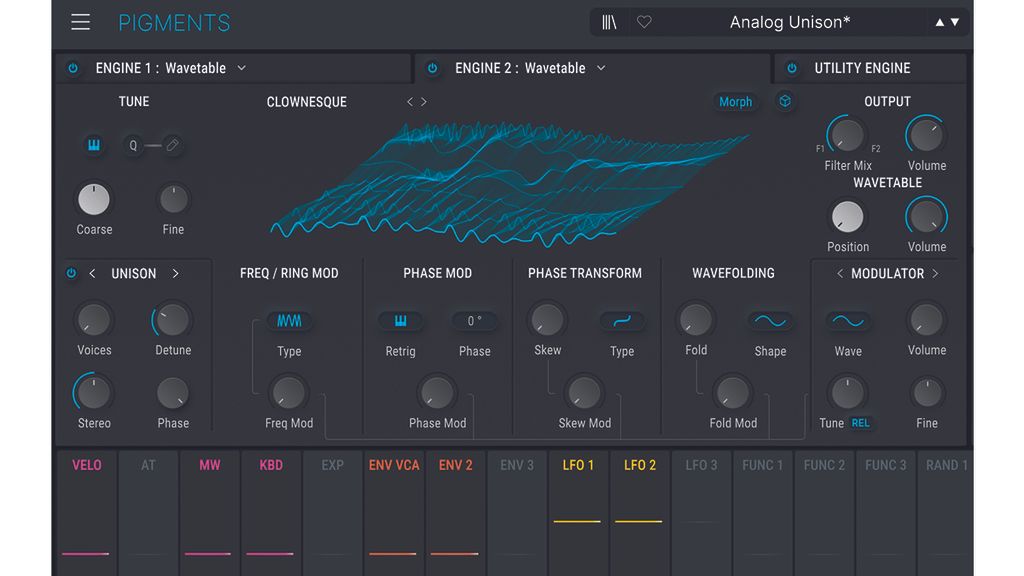
Task: Click the Wave icon in the Modulator panel
Action: click(847, 321)
